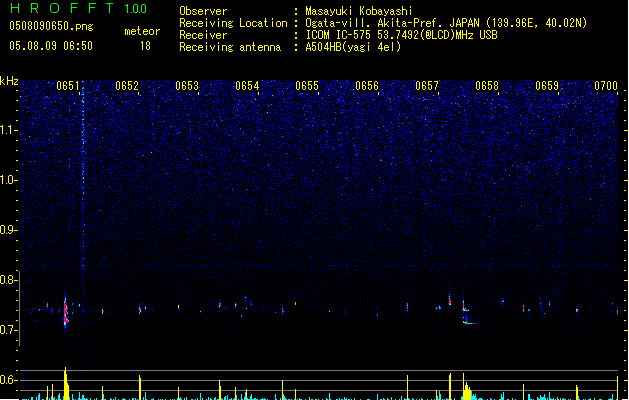Screen dimensions: 629x400
Task: Click the 0652 time marker
Action: click(x=127, y=86)
